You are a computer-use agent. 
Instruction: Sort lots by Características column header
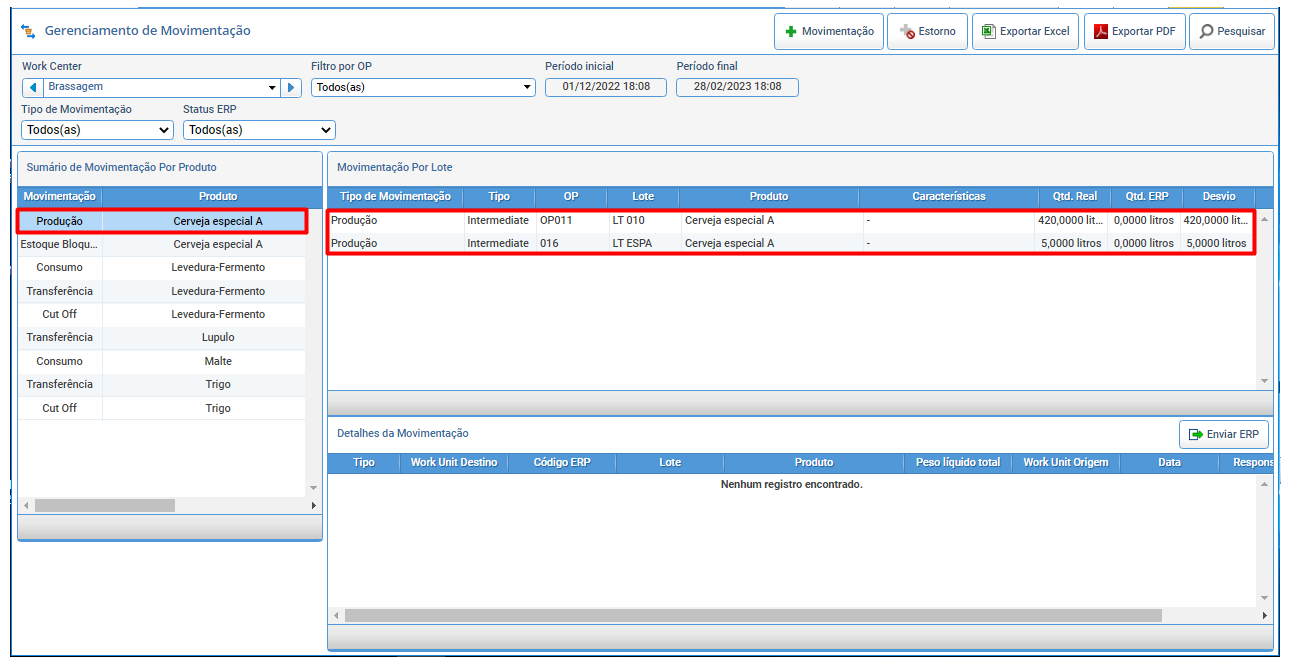tap(949, 196)
